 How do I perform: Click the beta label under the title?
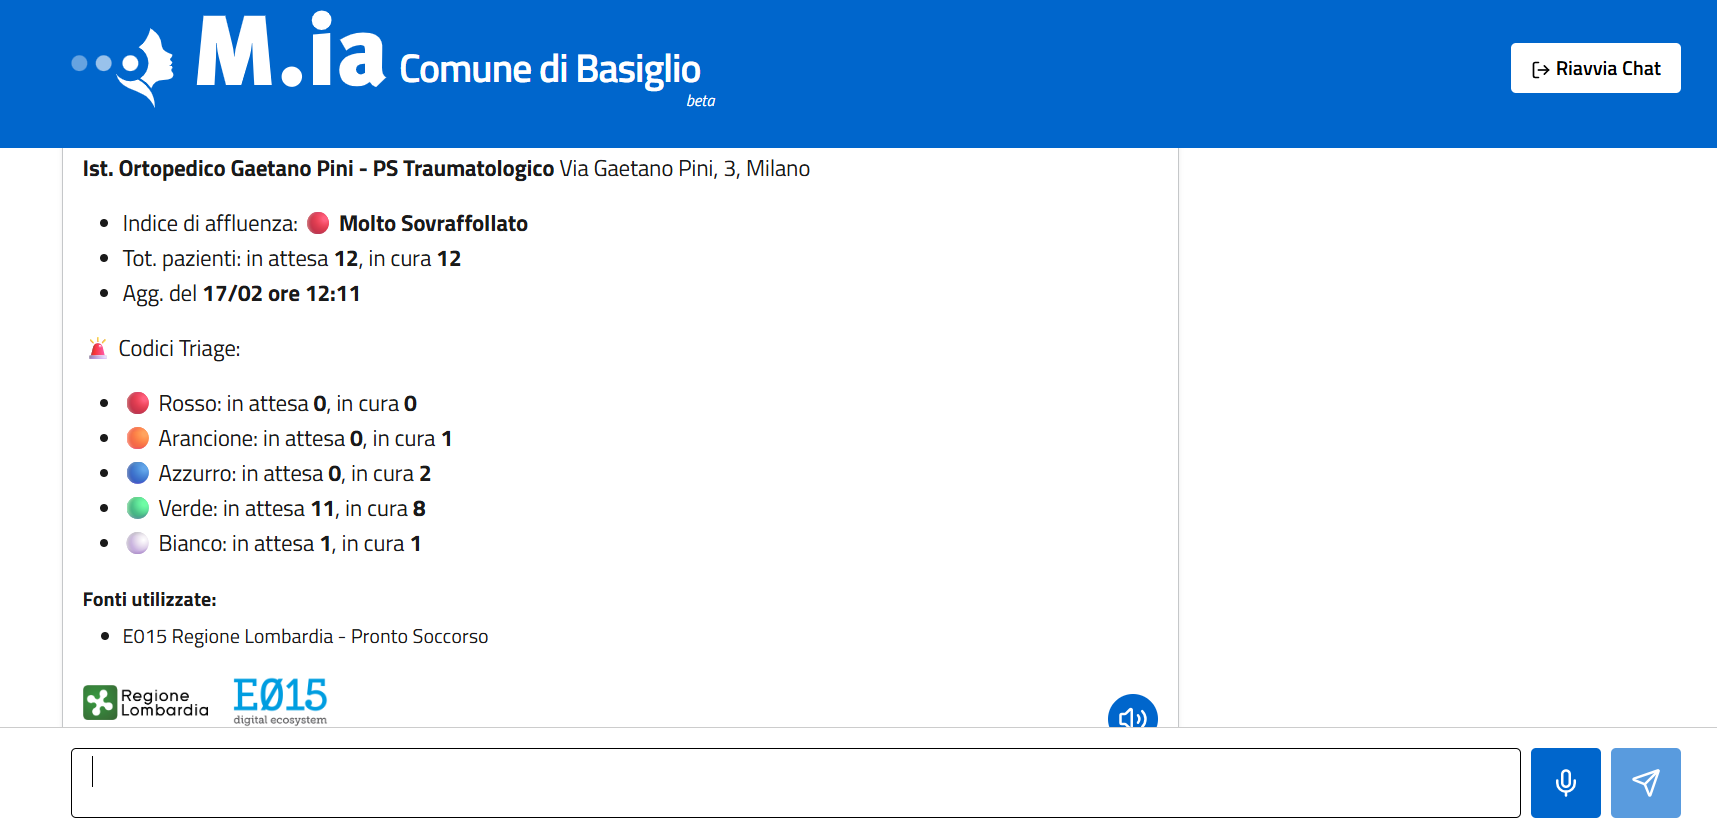click(x=700, y=101)
